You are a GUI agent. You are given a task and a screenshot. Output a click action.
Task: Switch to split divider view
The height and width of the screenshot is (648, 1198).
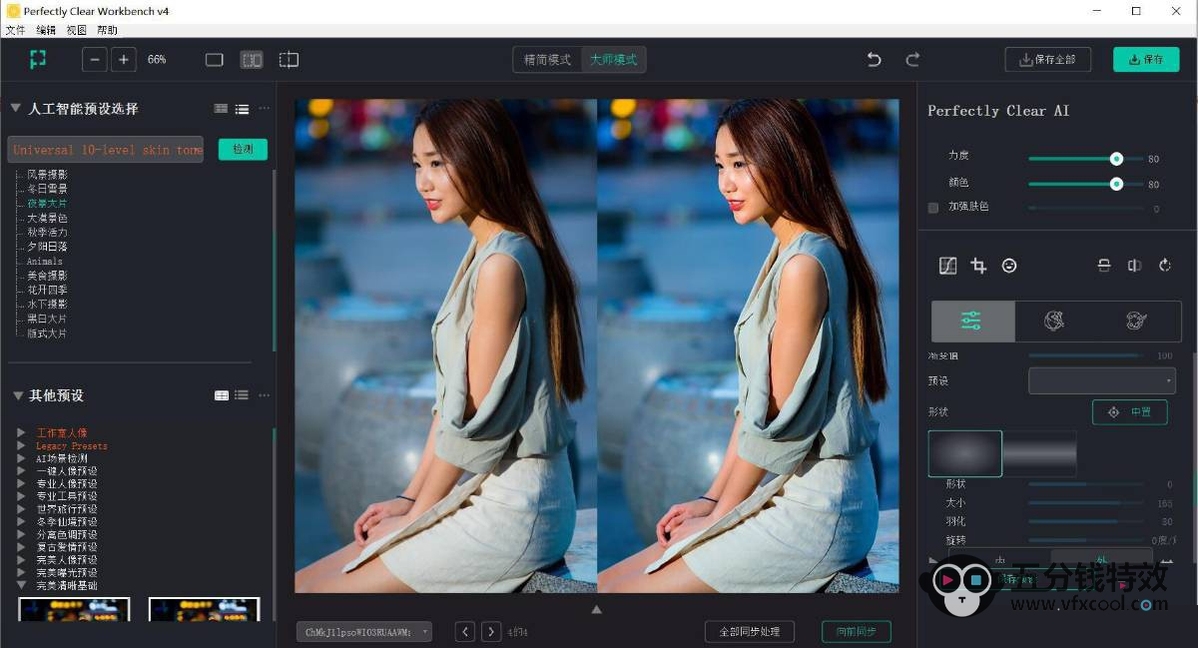(289, 60)
